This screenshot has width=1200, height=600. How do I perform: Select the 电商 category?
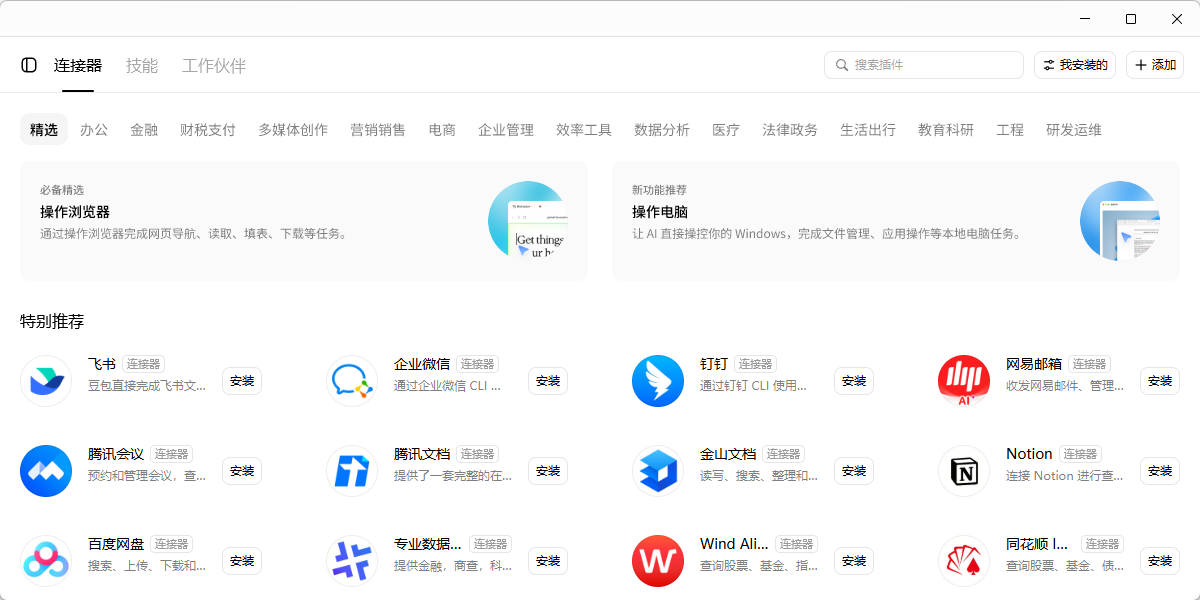[442, 130]
